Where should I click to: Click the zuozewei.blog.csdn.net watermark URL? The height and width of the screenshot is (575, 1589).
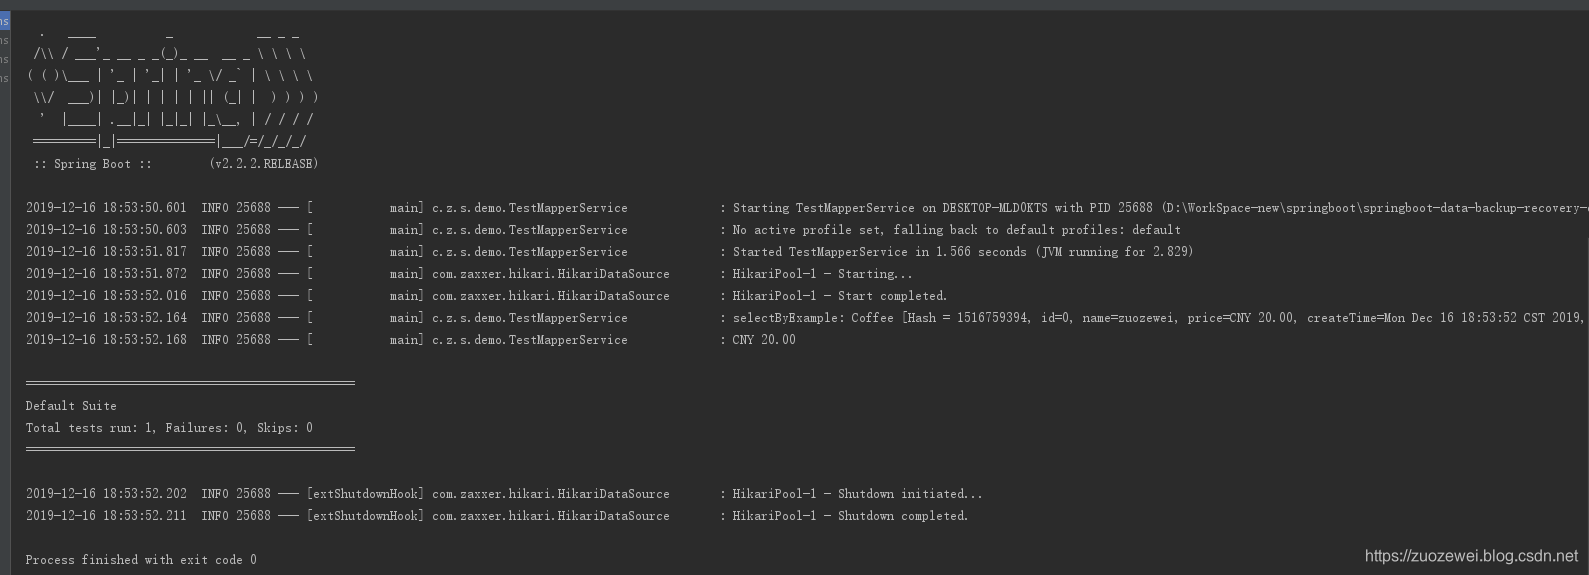[1471, 556]
